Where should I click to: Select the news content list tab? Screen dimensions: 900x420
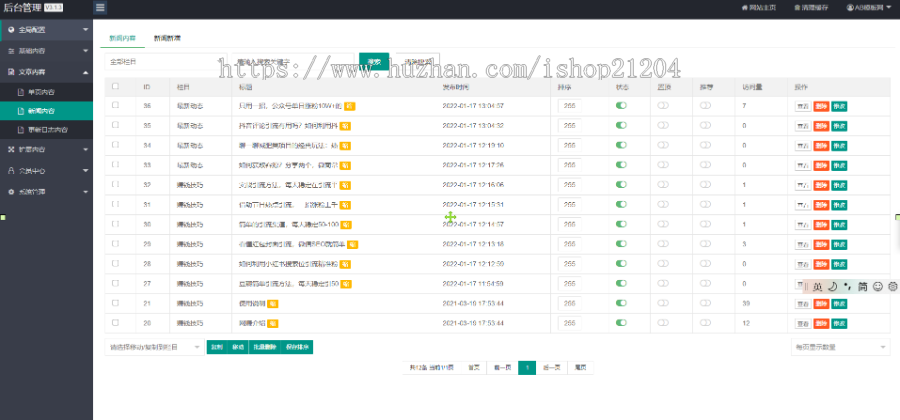pyautogui.click(x=123, y=38)
